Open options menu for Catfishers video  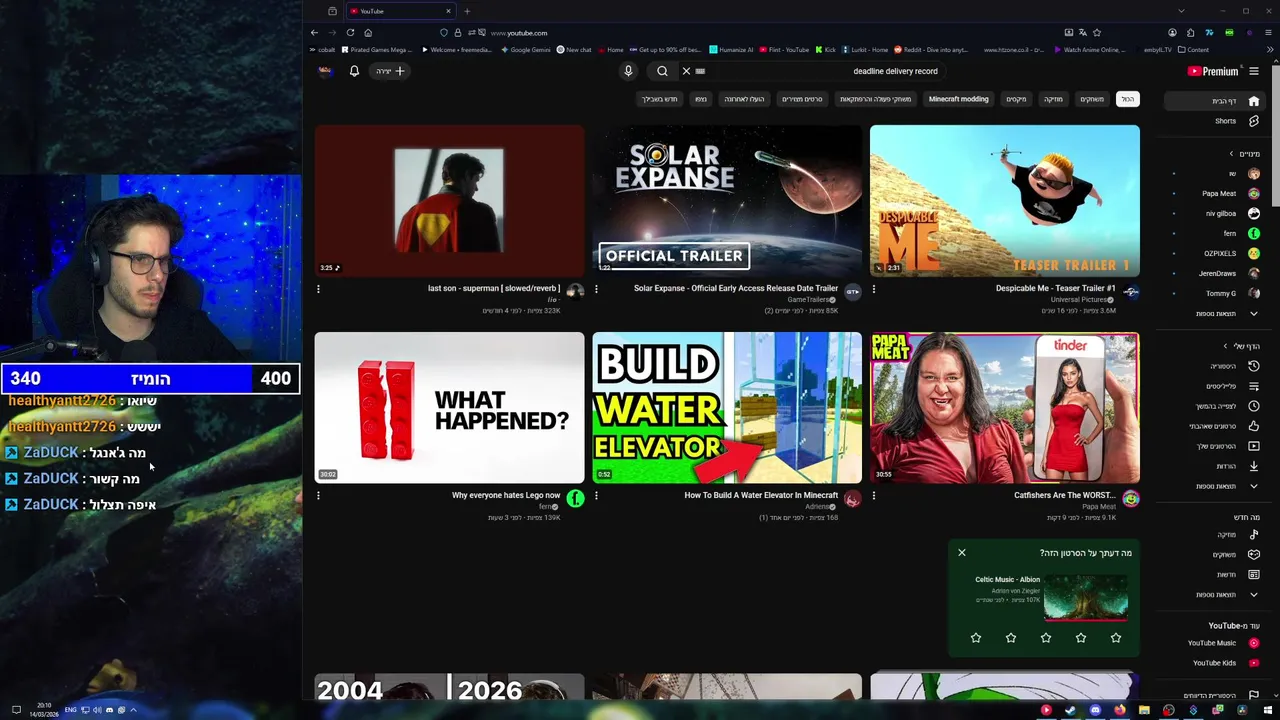873,495
